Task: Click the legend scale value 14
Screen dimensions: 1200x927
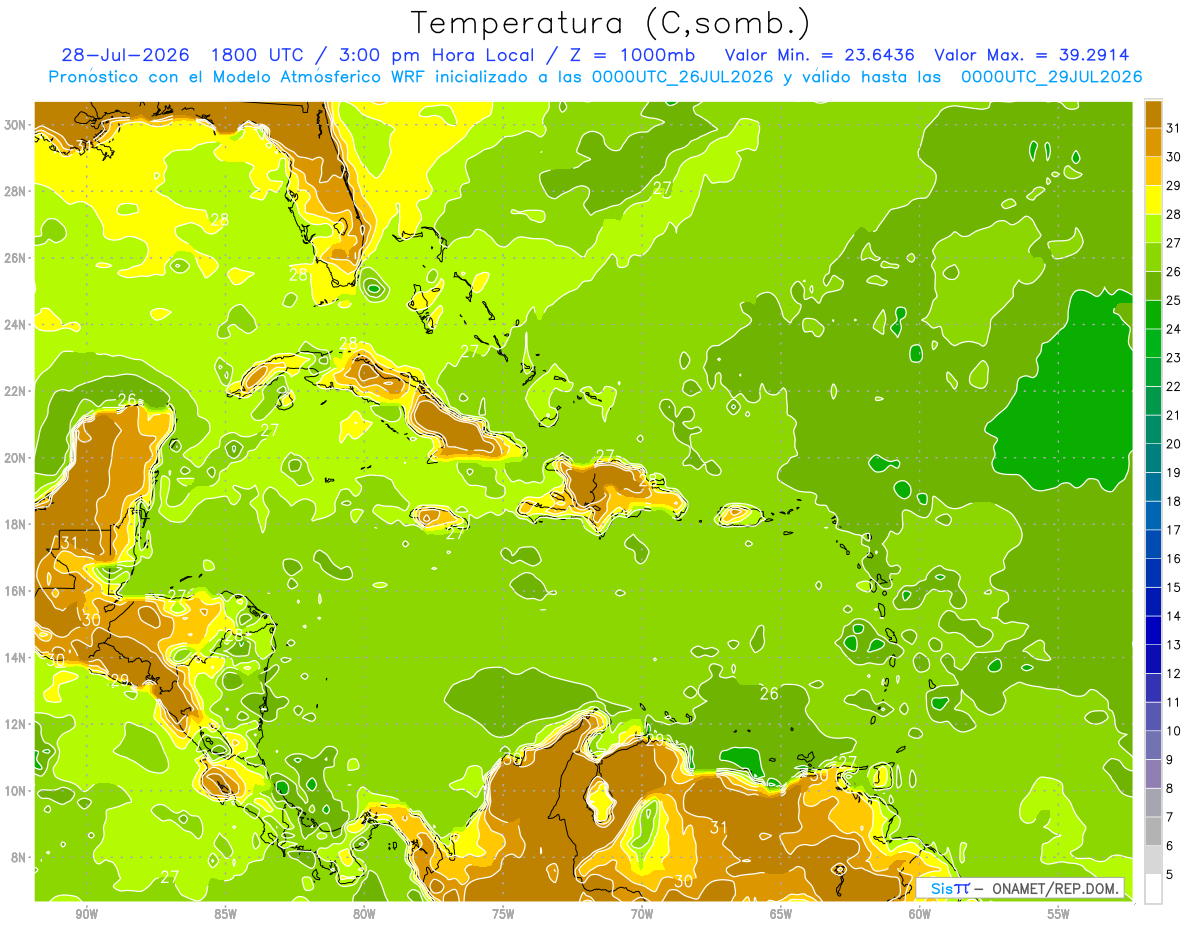Action: tap(1174, 616)
